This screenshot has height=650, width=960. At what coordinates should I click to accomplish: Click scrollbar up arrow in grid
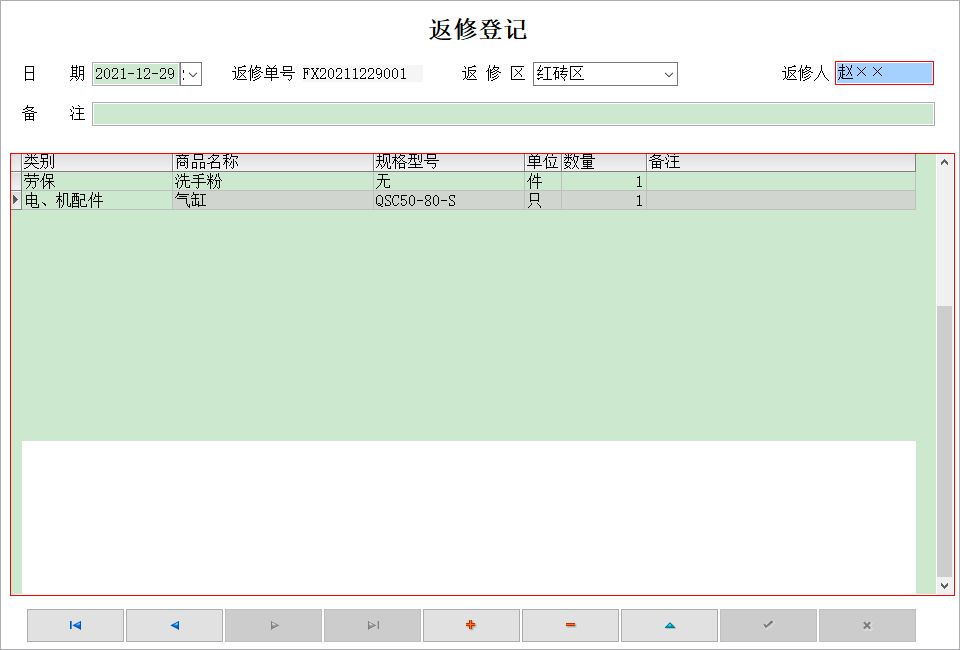944,162
